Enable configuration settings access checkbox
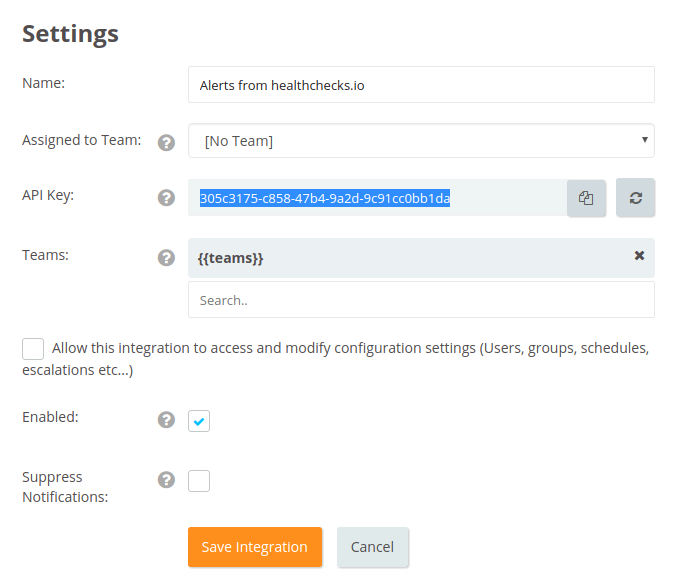 (33, 349)
